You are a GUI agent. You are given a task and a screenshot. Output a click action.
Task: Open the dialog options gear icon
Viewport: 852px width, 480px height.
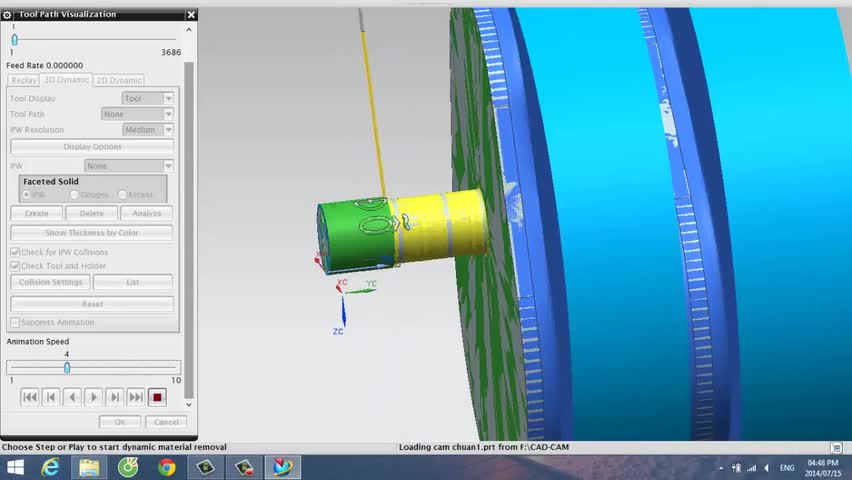(x=7, y=15)
